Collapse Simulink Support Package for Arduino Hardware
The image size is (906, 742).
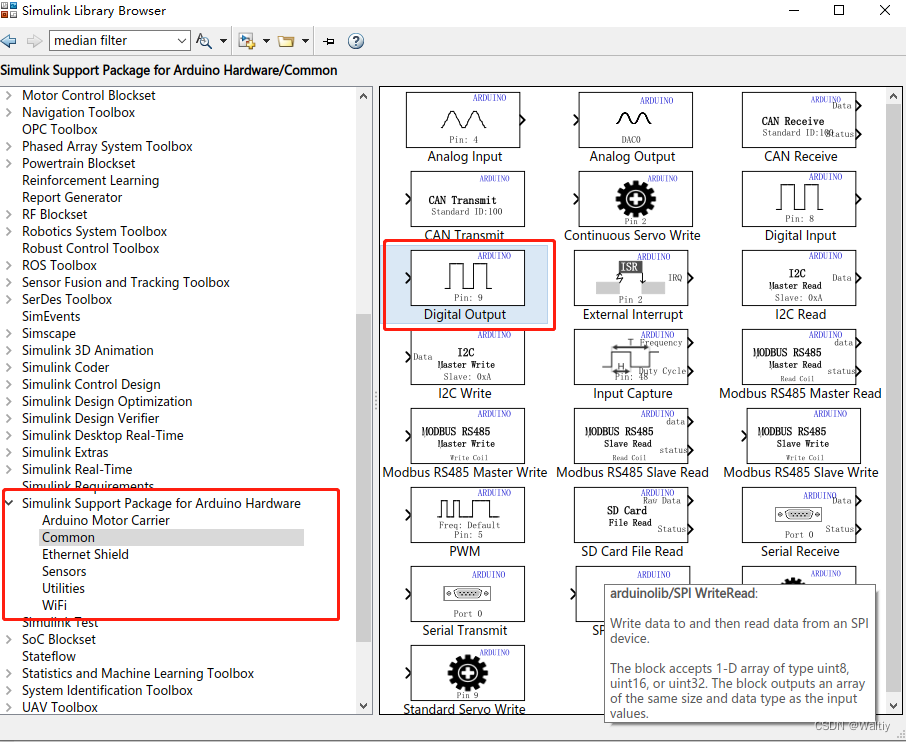coord(9,503)
